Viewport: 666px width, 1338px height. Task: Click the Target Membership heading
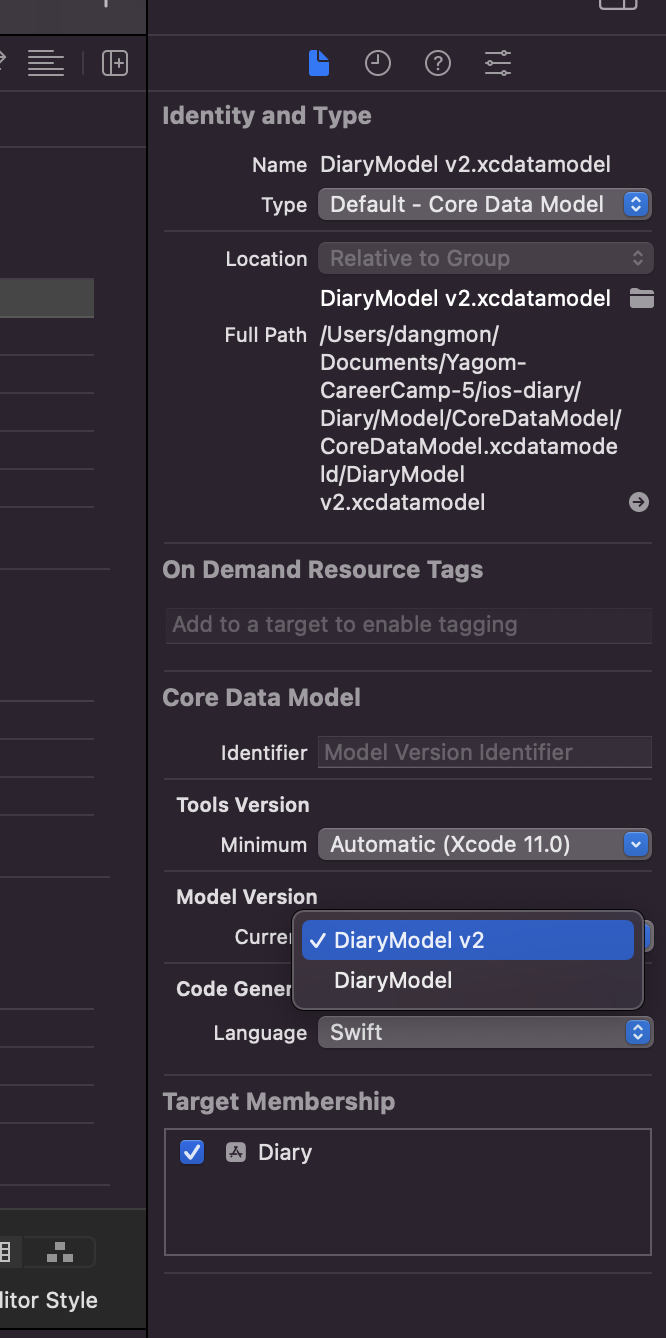pos(279,1101)
